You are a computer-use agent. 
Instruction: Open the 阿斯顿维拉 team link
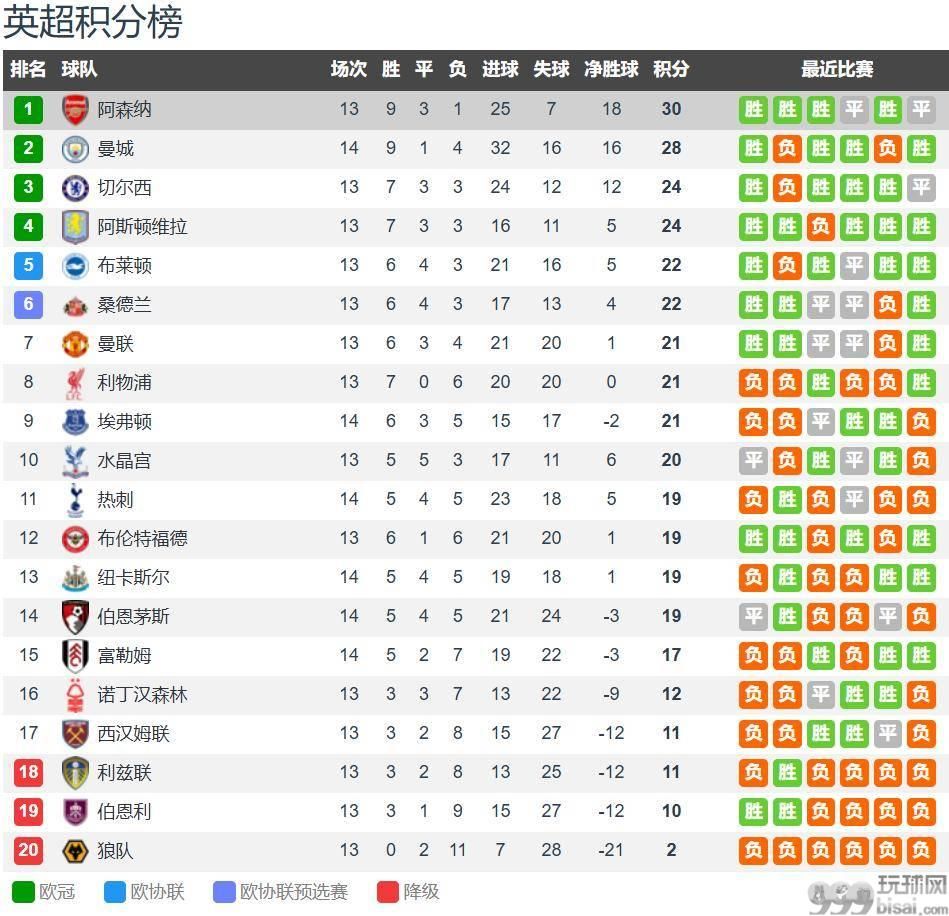[142, 226]
